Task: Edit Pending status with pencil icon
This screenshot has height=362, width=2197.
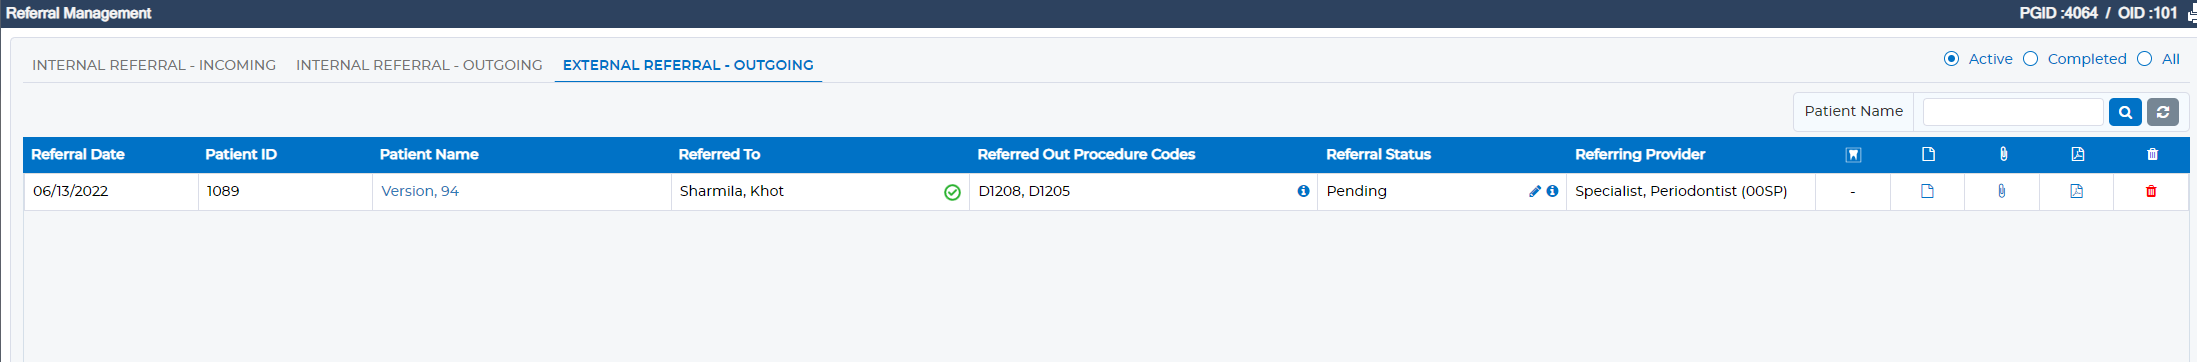Action: (1535, 191)
